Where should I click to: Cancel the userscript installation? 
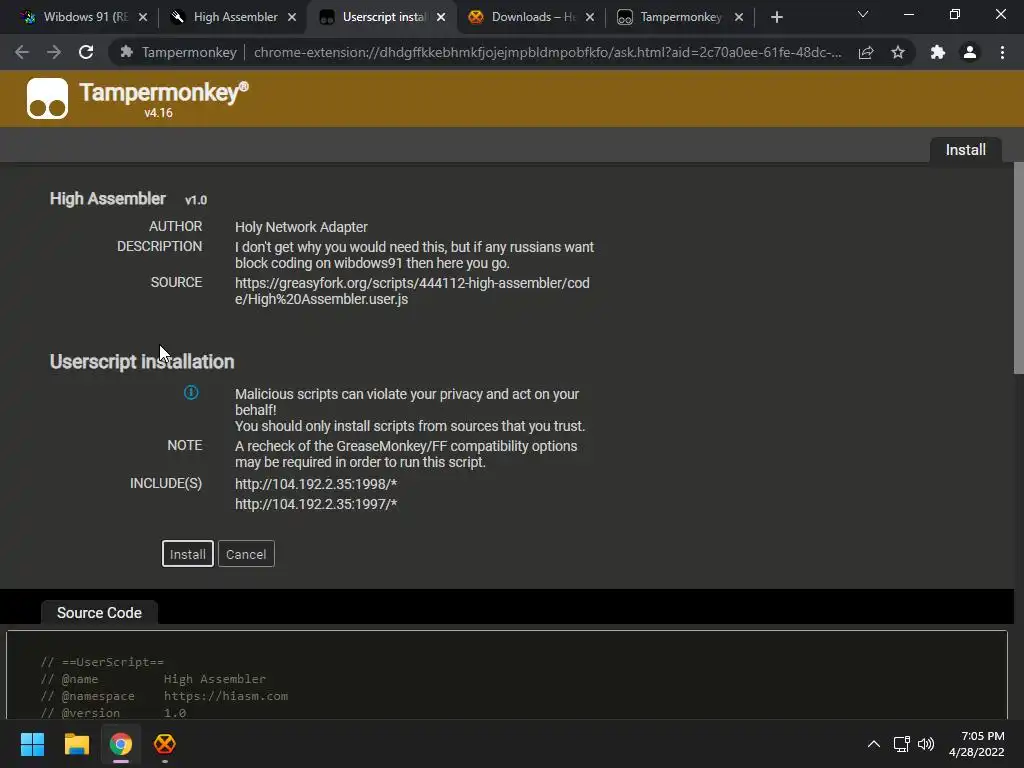click(246, 554)
